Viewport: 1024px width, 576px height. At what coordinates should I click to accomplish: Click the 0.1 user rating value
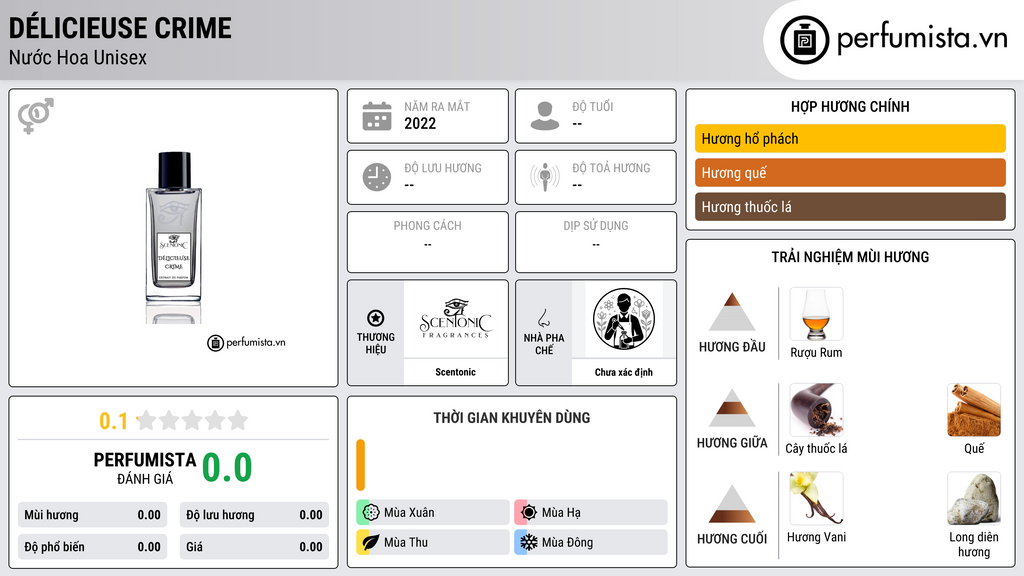(x=113, y=421)
